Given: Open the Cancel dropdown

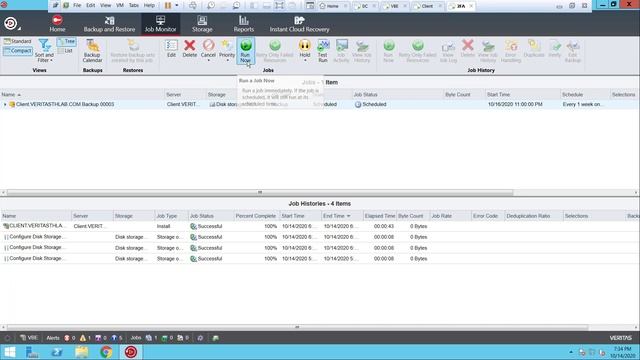Looking at the screenshot, I should (208, 60).
